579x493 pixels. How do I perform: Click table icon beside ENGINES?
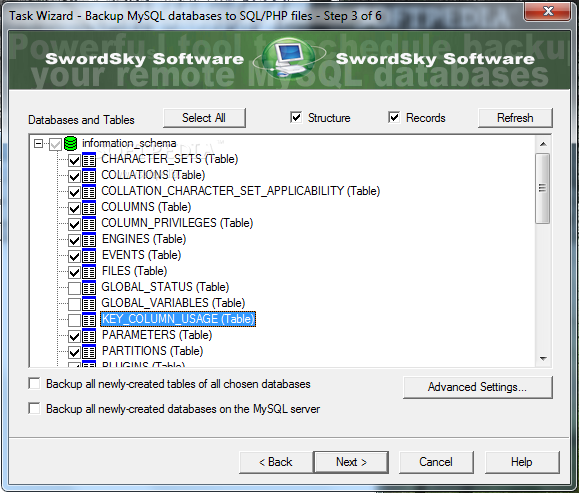89,240
